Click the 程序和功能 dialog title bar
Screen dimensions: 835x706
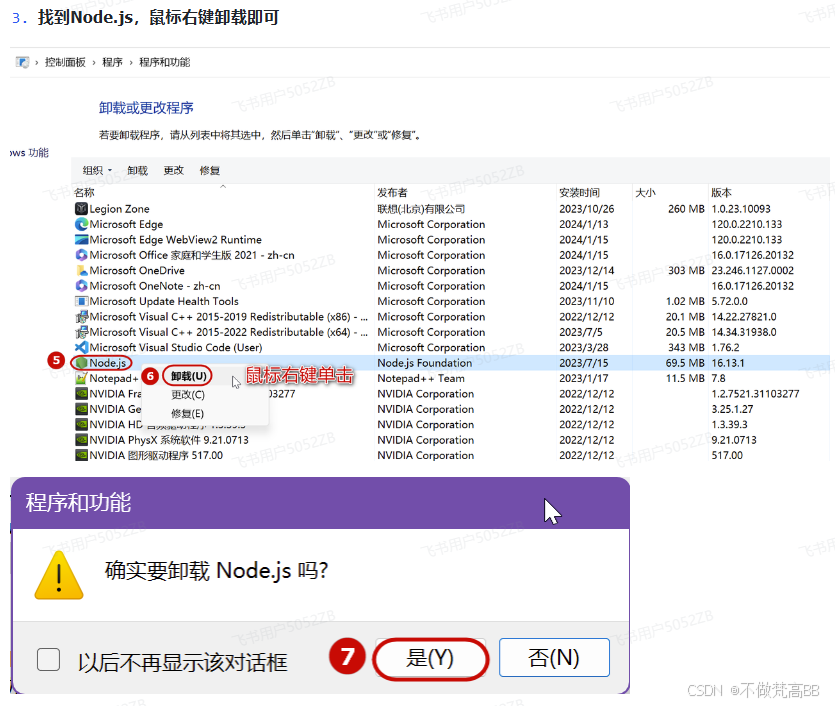320,503
